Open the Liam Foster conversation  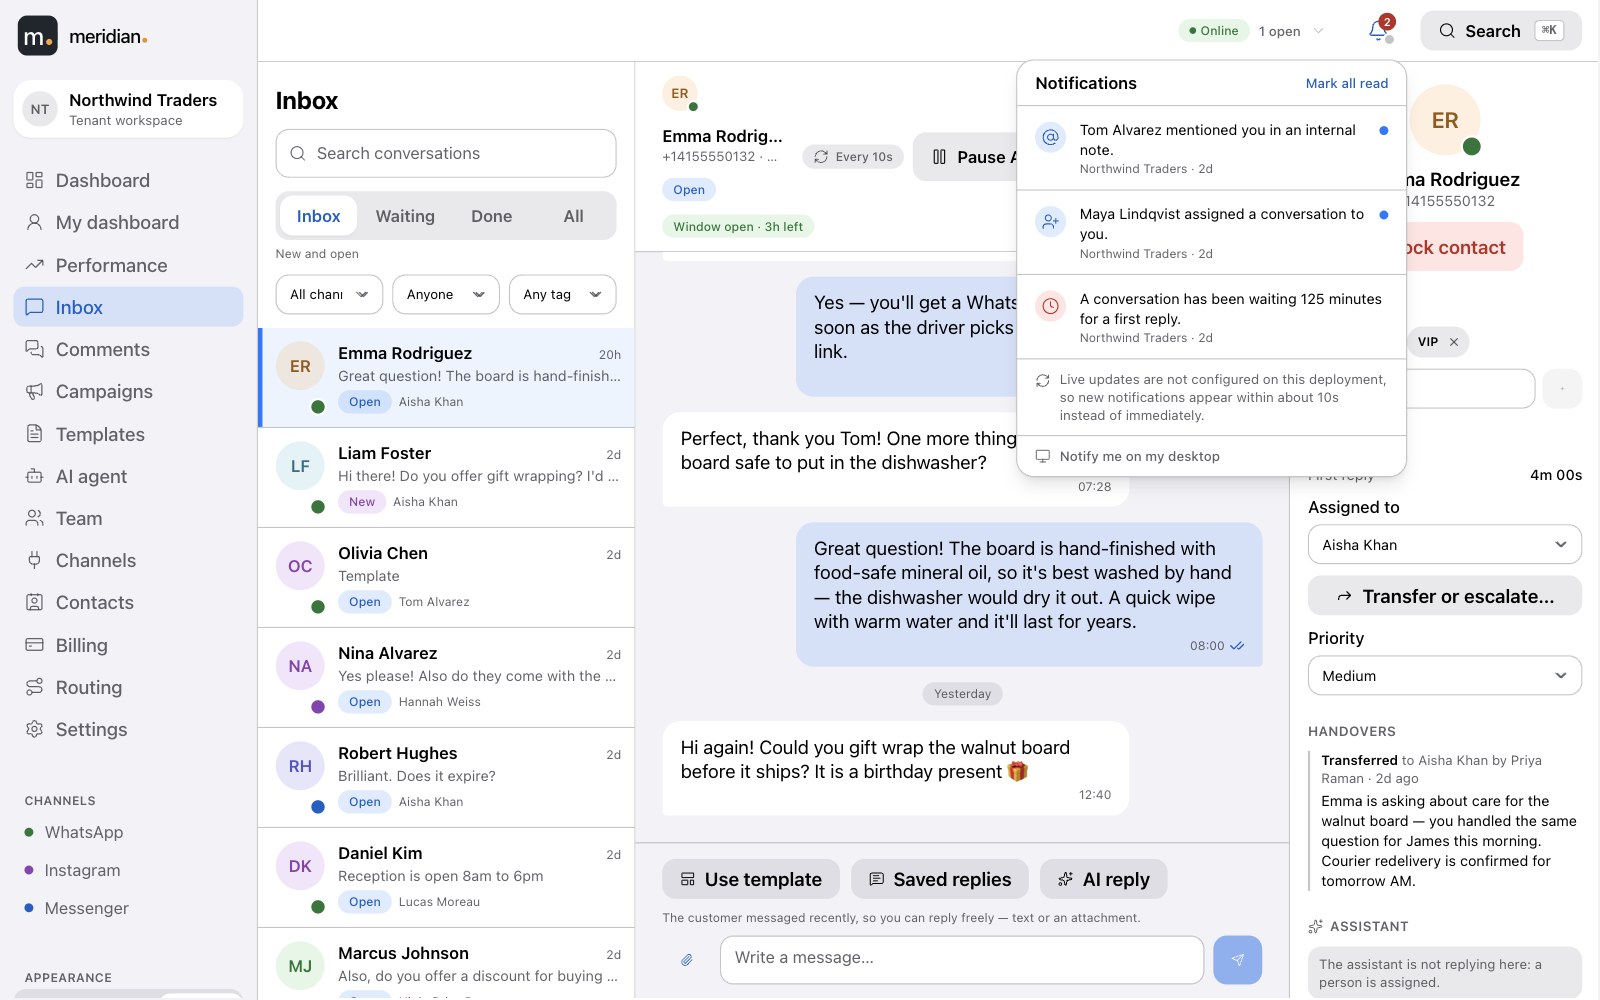click(446, 477)
